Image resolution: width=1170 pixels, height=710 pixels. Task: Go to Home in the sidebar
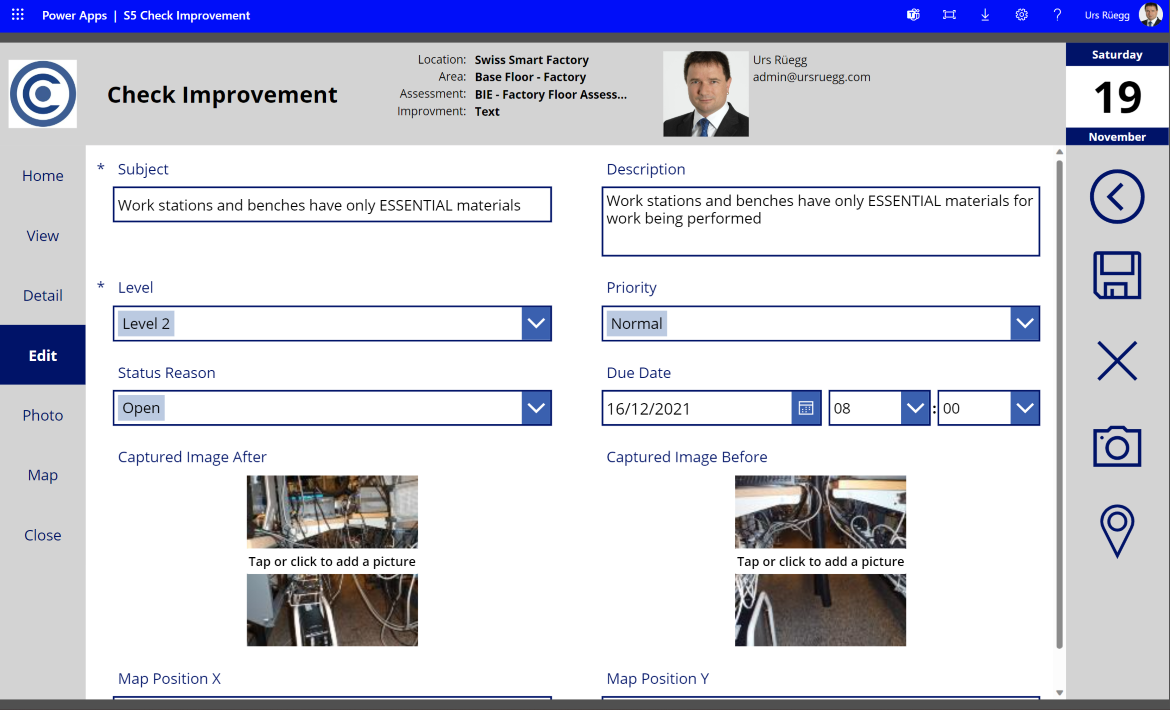coord(43,176)
